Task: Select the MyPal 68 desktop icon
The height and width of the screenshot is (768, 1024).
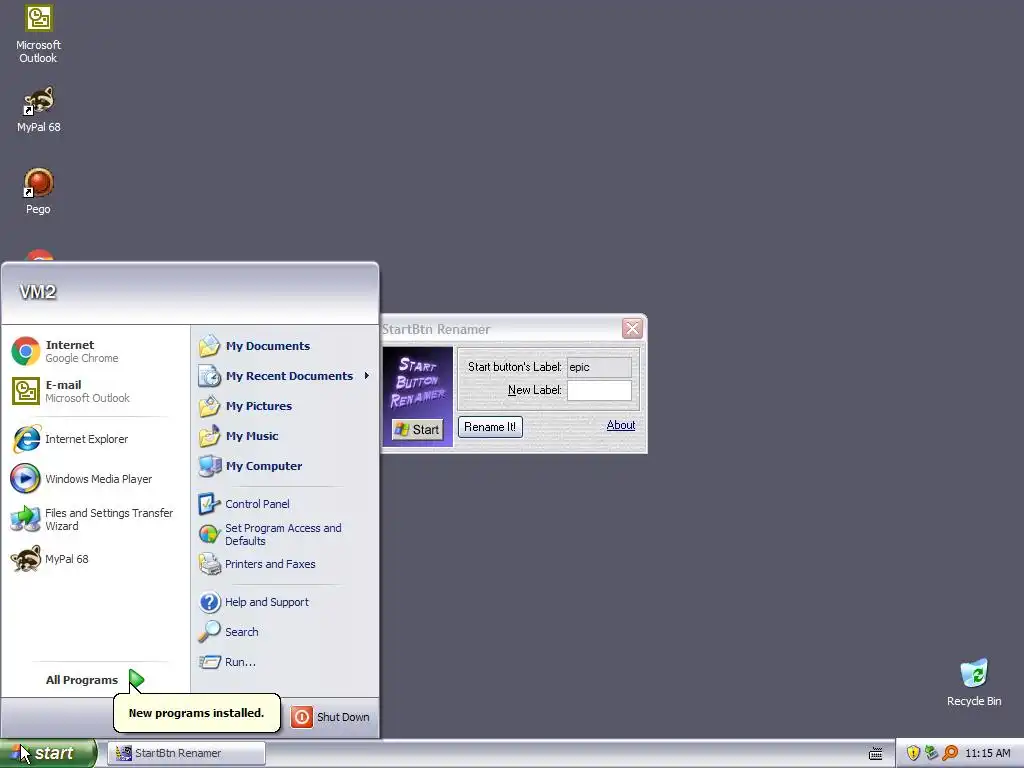Action: tap(39, 109)
